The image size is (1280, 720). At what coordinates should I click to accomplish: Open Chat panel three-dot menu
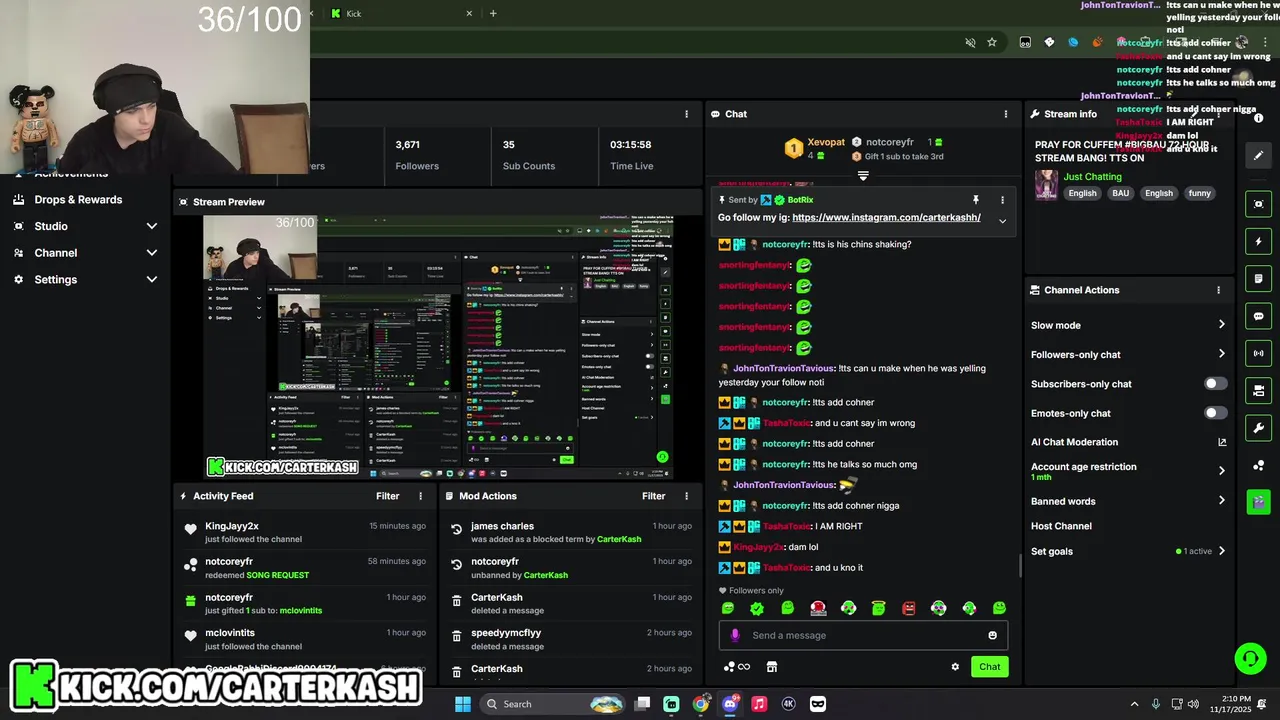click(1005, 114)
